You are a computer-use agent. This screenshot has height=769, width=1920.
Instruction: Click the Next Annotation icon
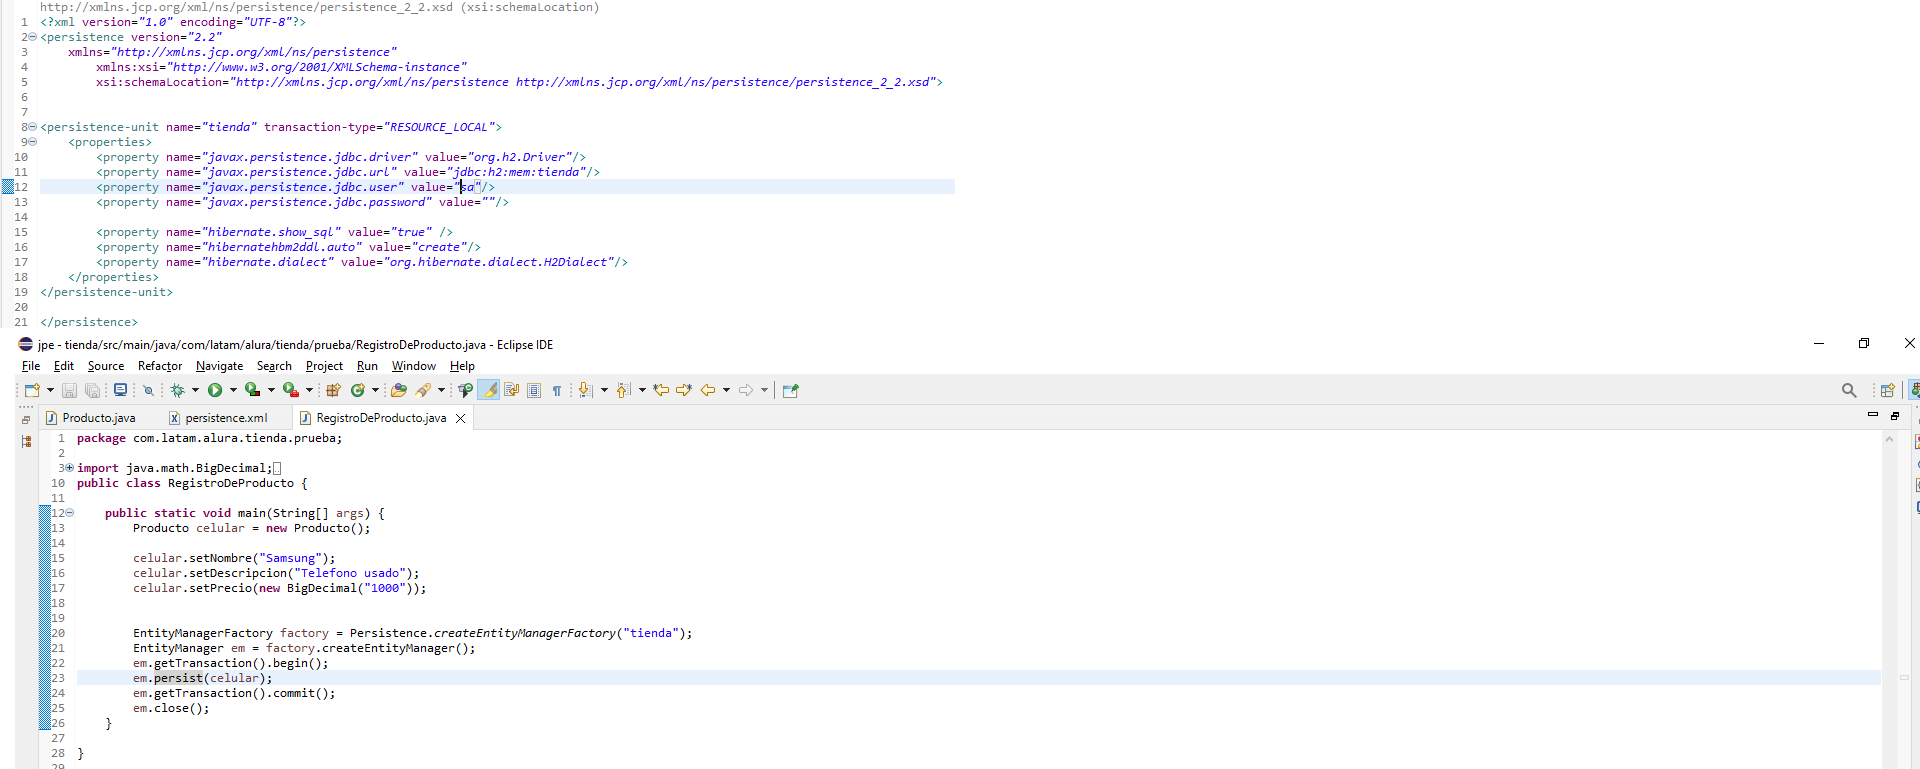(x=586, y=390)
